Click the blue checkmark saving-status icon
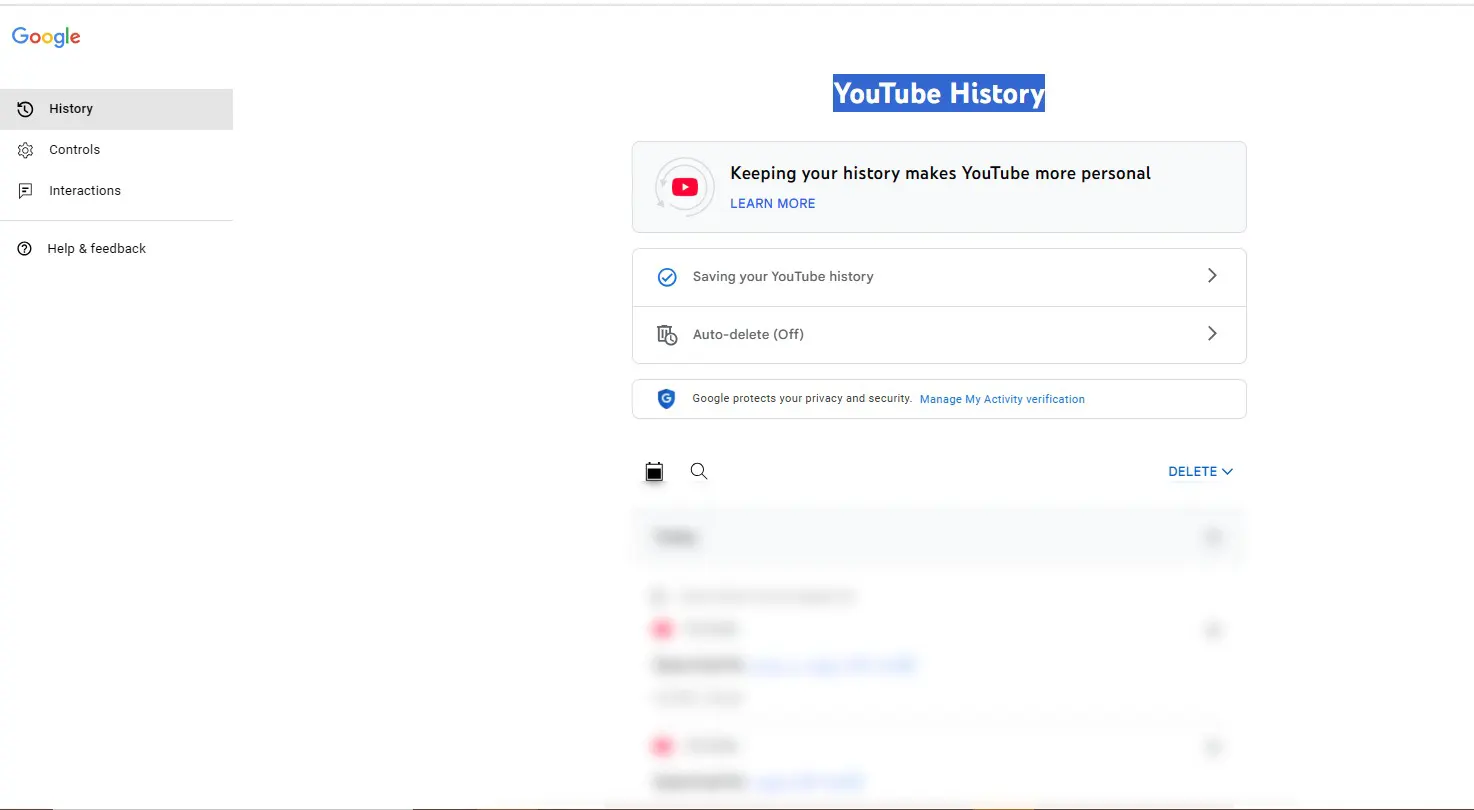This screenshot has height=810, width=1474. point(667,277)
